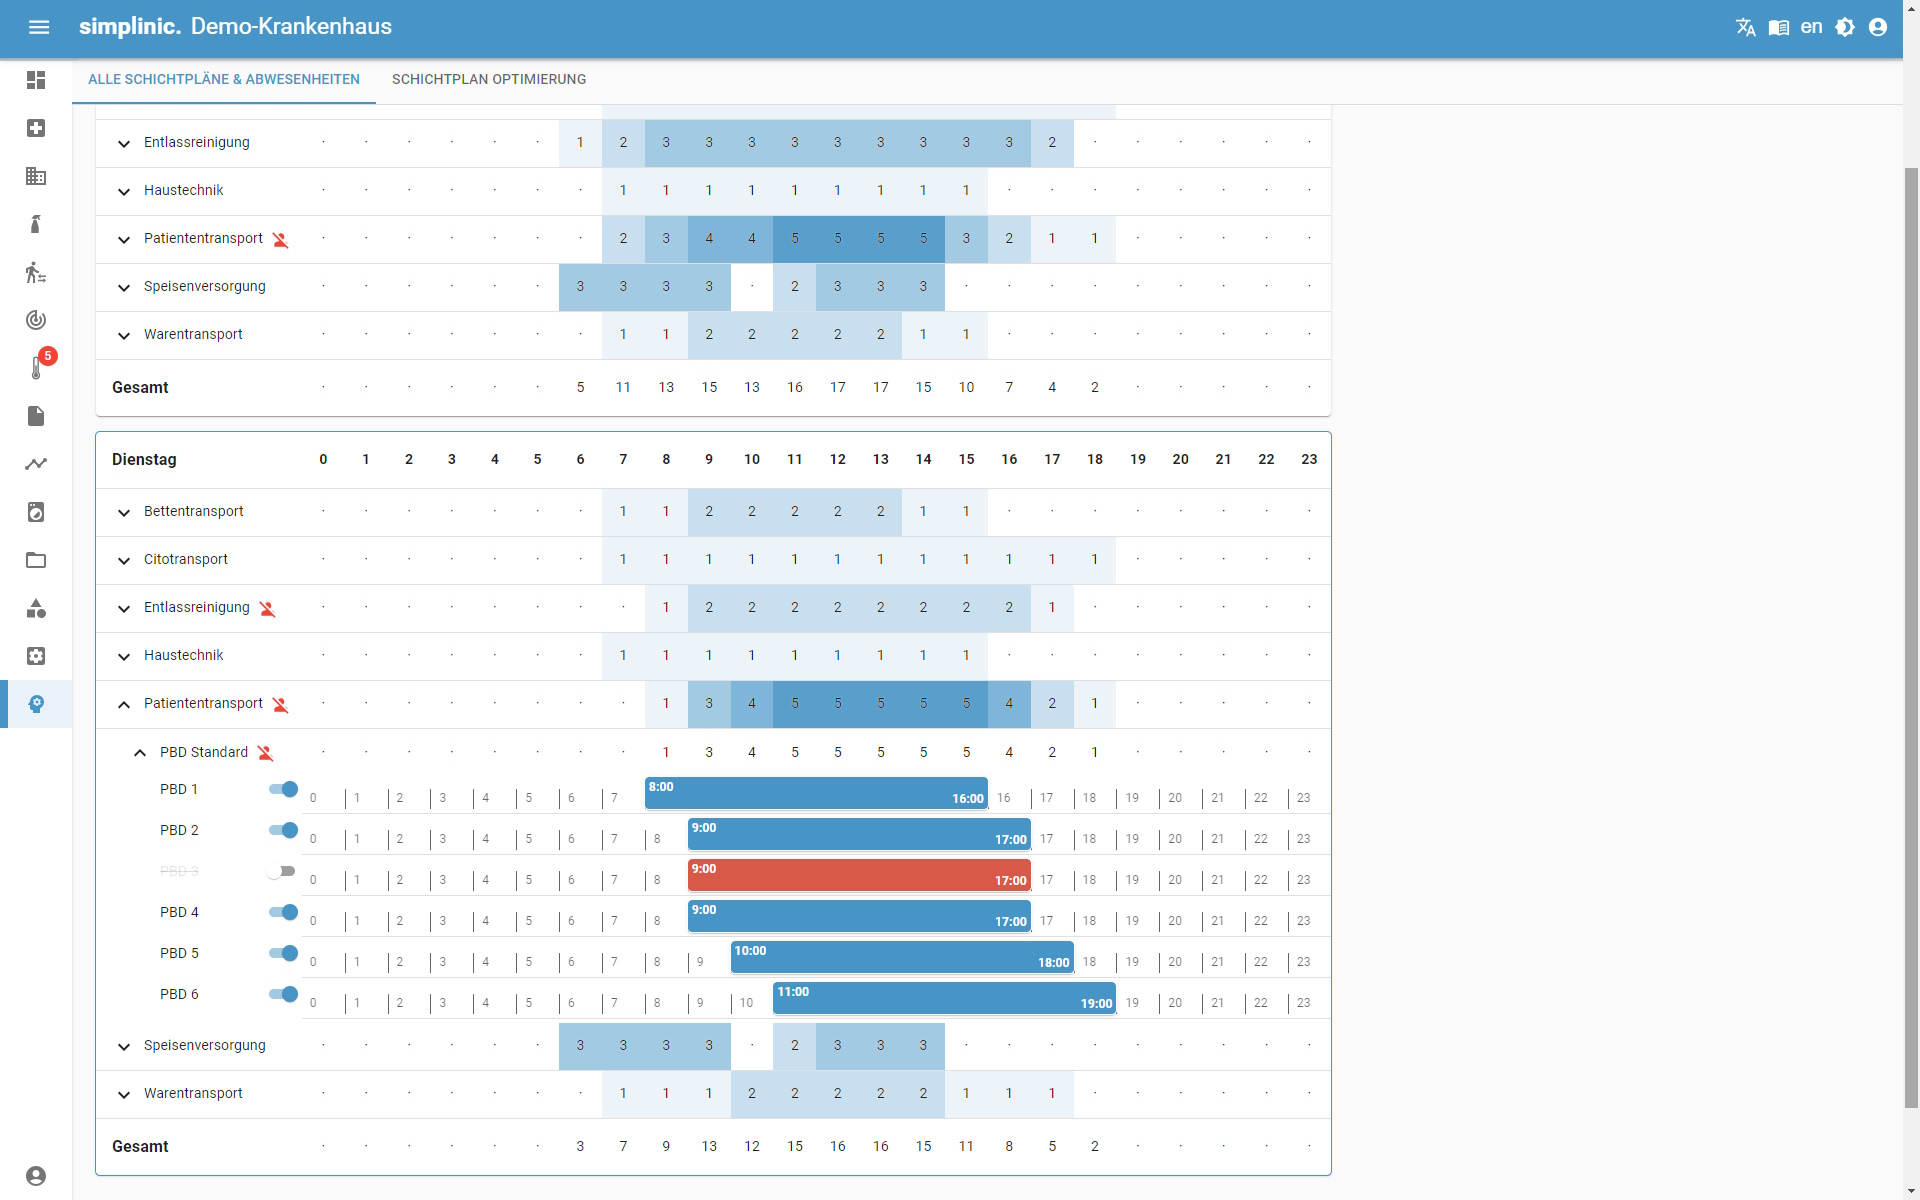Click the translate language icon
This screenshot has height=1200, width=1920.
click(1745, 27)
